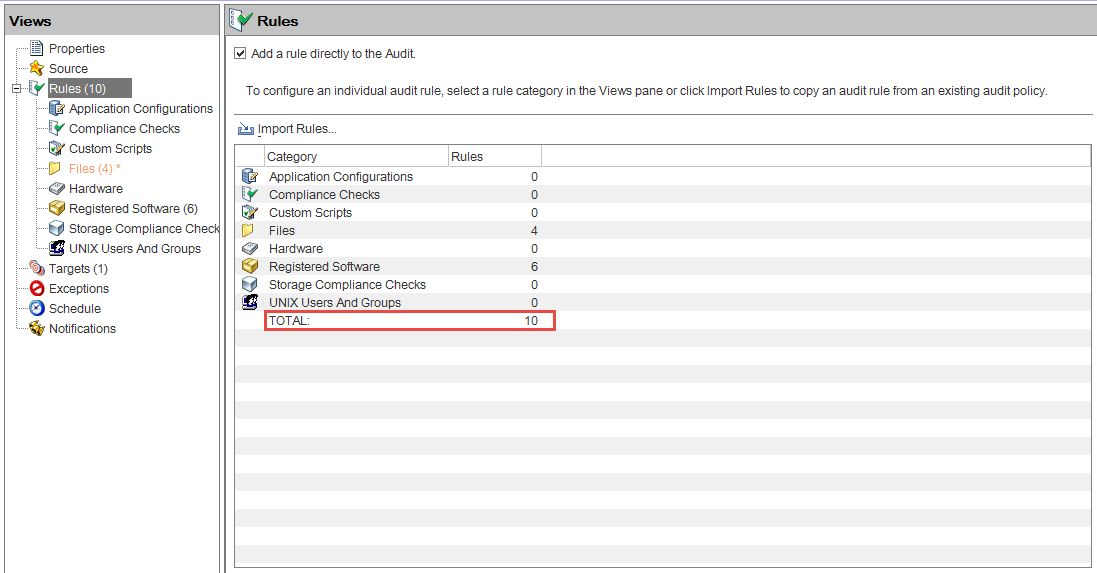
Task: Collapse the Rules (10) tree node
Action: point(17,89)
